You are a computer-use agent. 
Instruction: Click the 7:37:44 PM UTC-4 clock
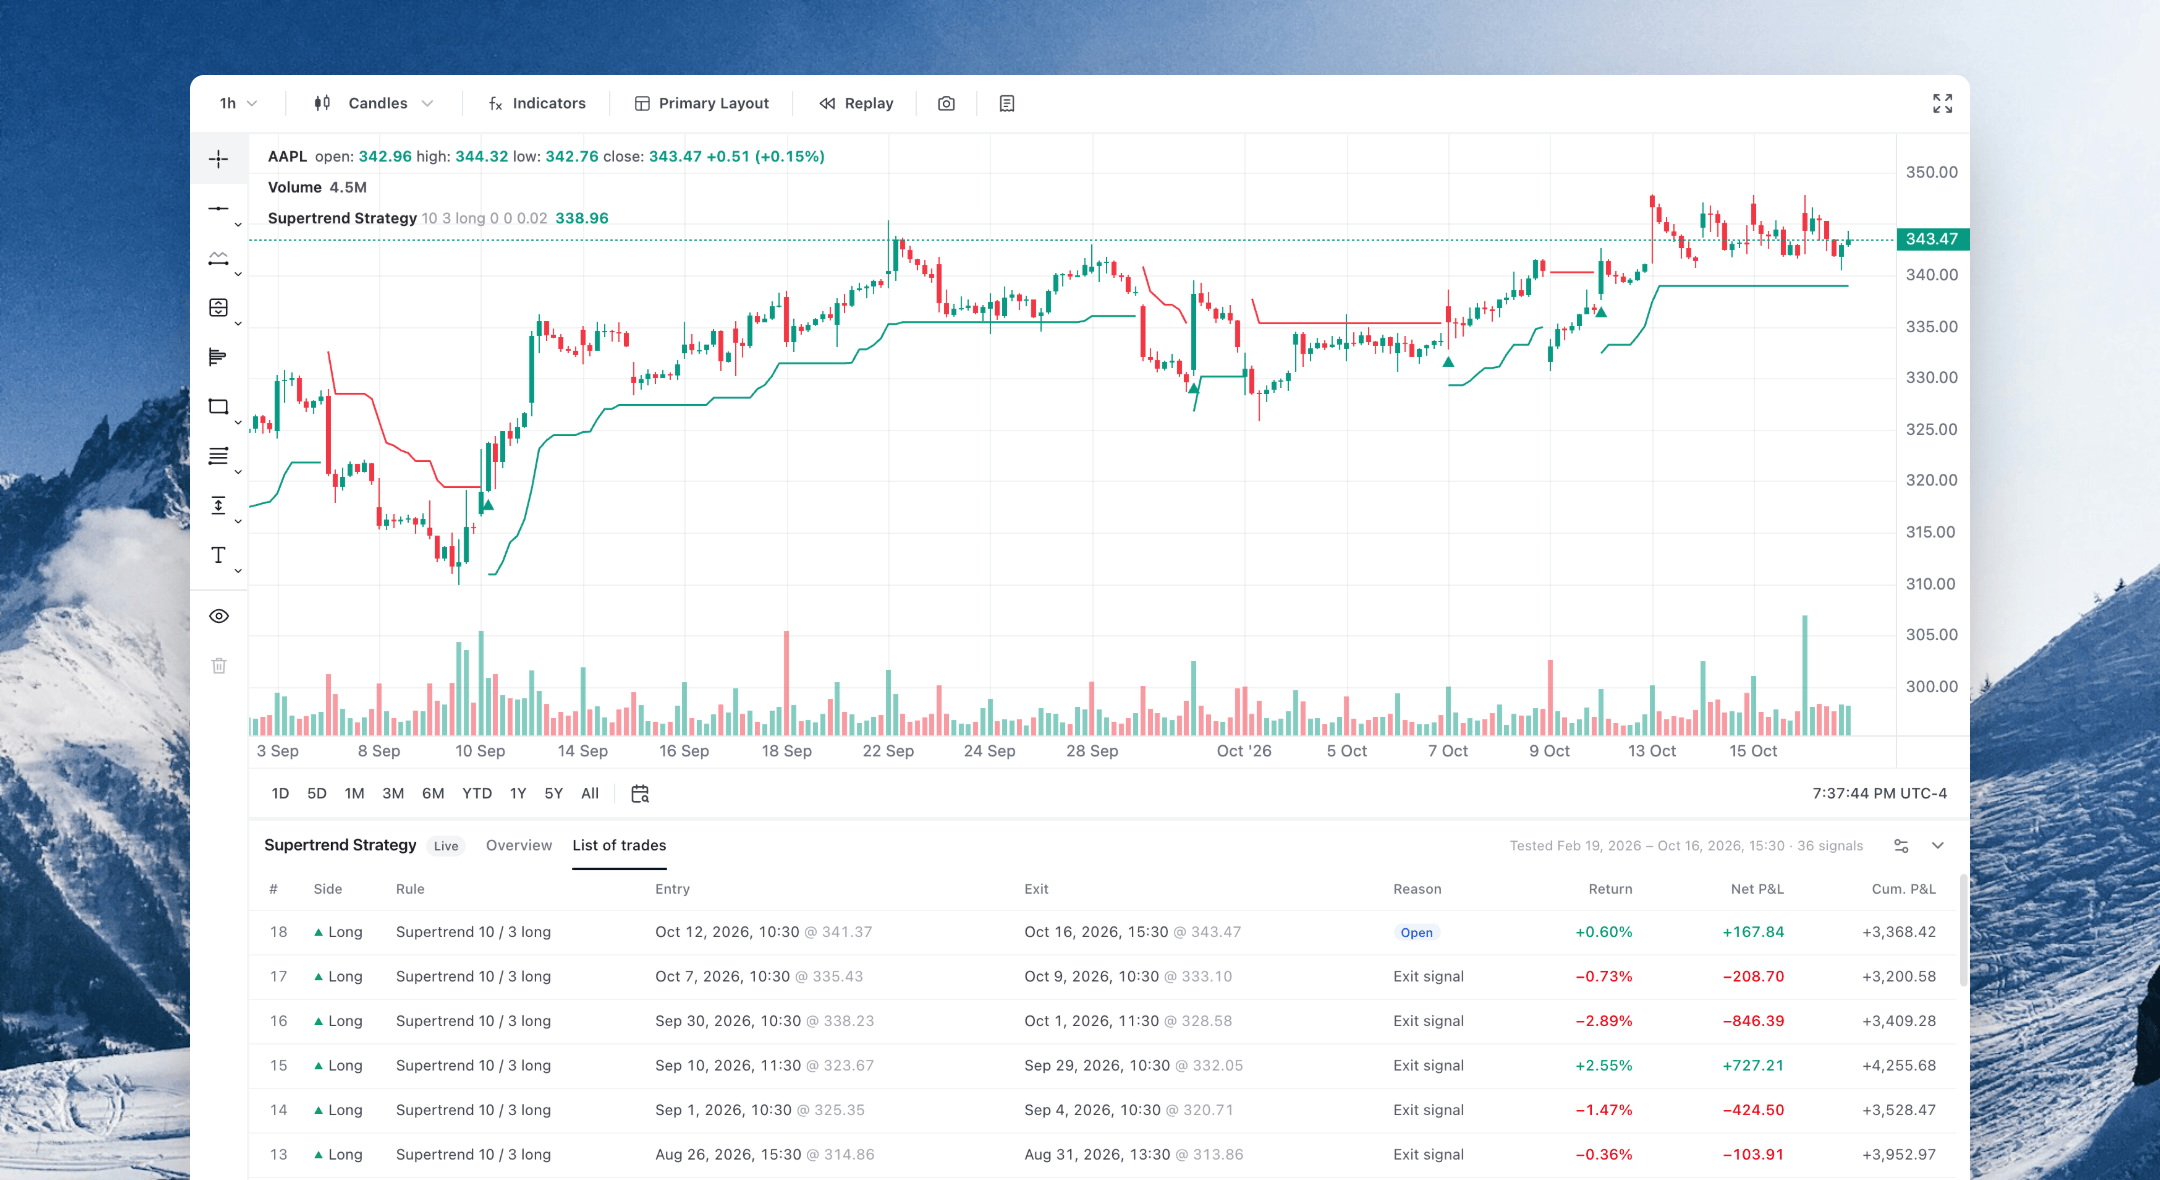(x=1879, y=793)
